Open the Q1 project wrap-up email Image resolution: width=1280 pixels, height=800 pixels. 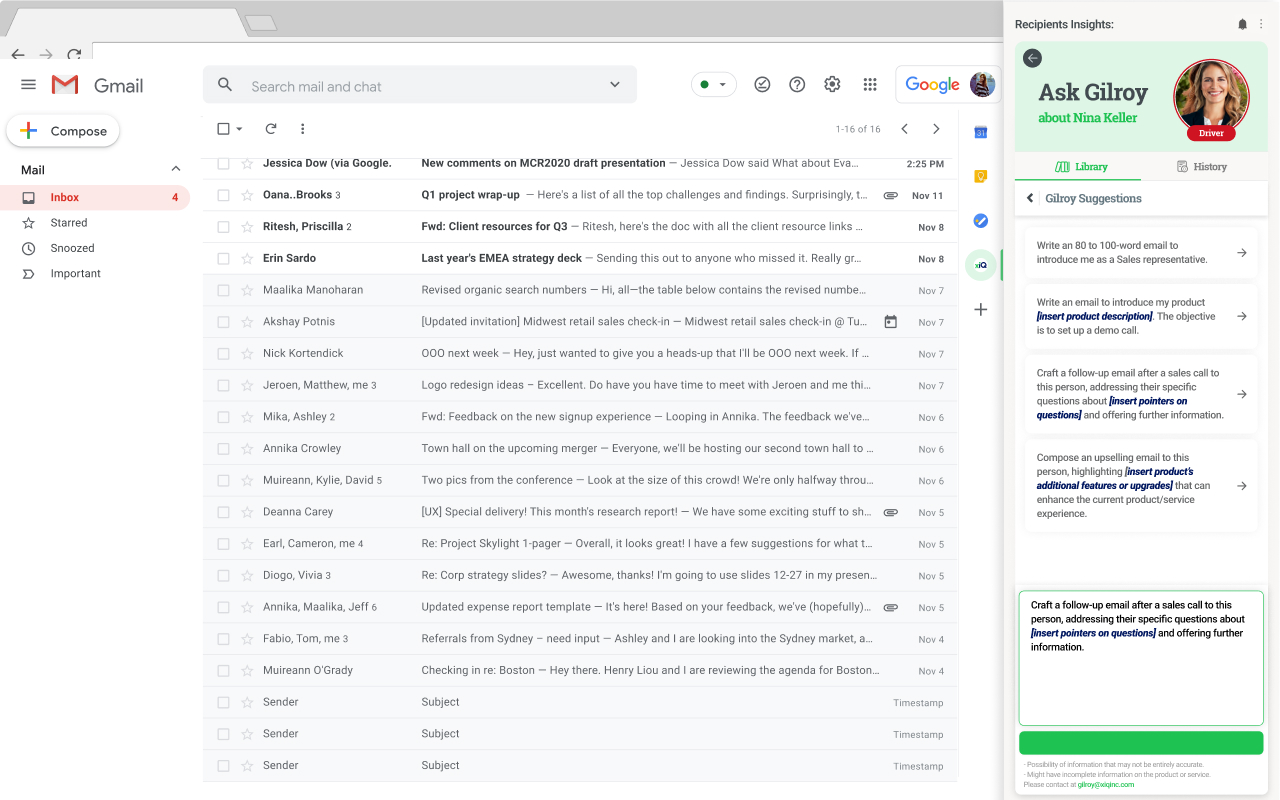[580, 195]
